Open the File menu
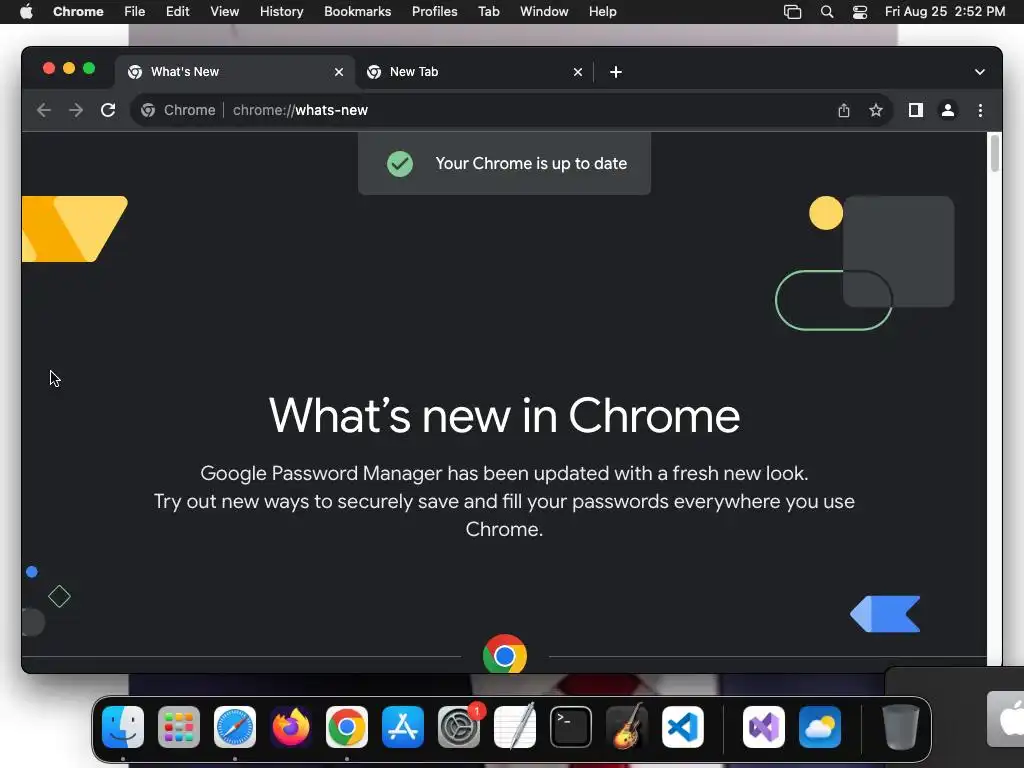 point(135,12)
